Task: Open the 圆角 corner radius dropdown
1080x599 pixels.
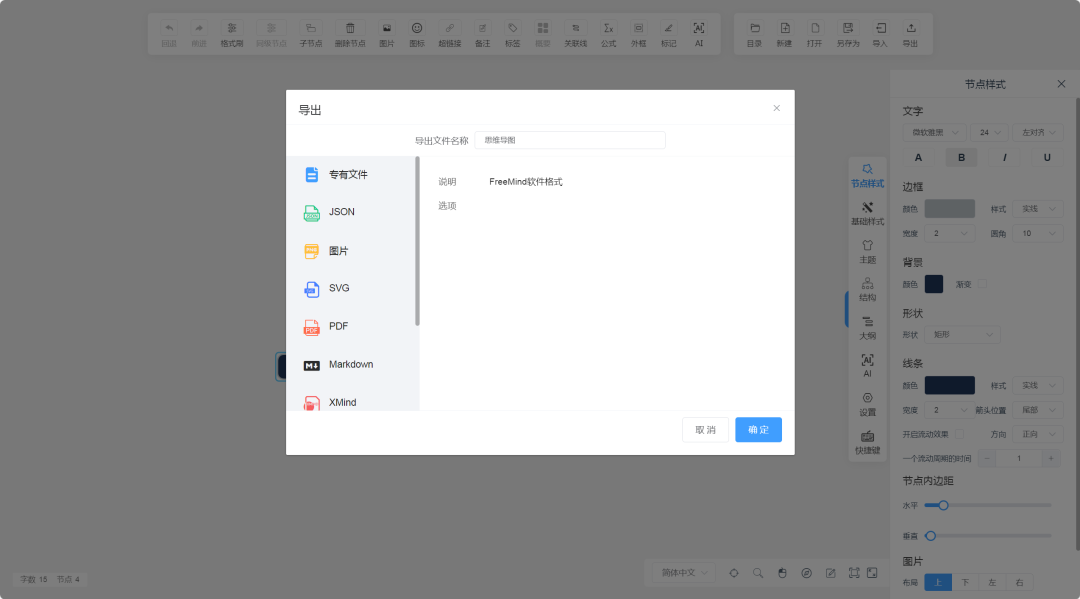Action: pos(1037,233)
